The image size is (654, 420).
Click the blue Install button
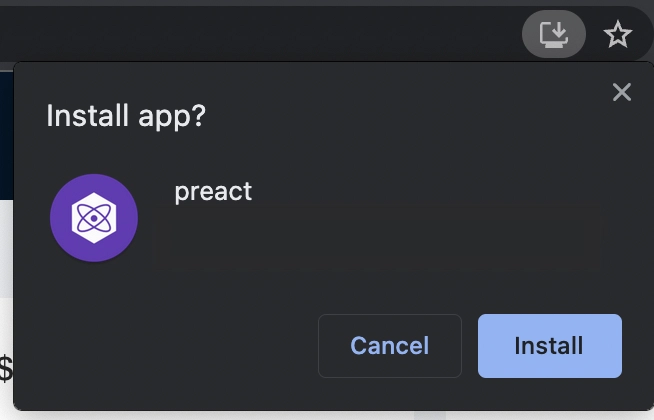pos(550,346)
